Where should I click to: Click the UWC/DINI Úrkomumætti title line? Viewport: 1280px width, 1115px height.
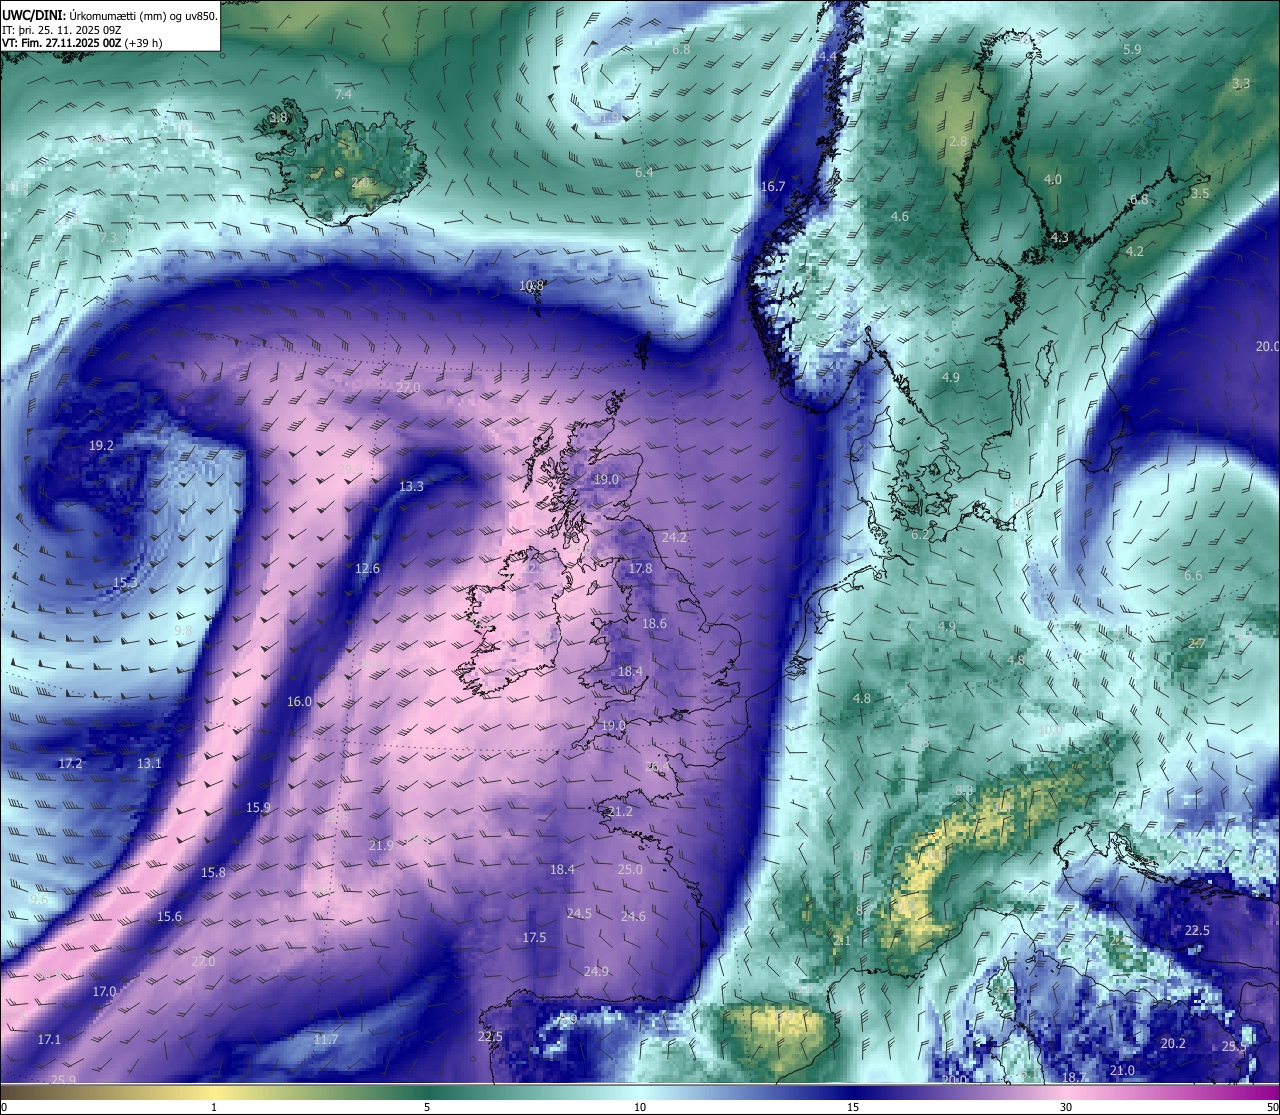tap(110, 16)
